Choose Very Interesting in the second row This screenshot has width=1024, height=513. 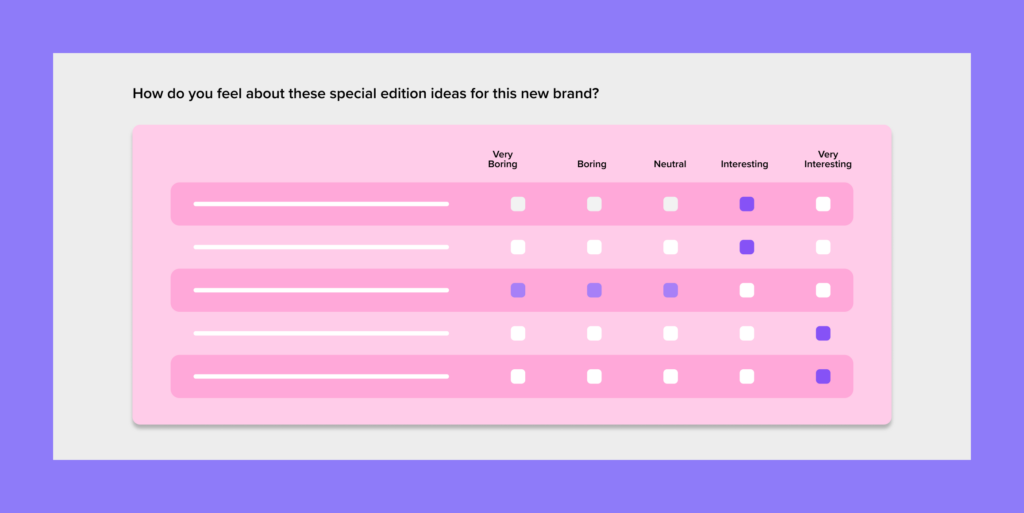pyautogui.click(x=824, y=247)
